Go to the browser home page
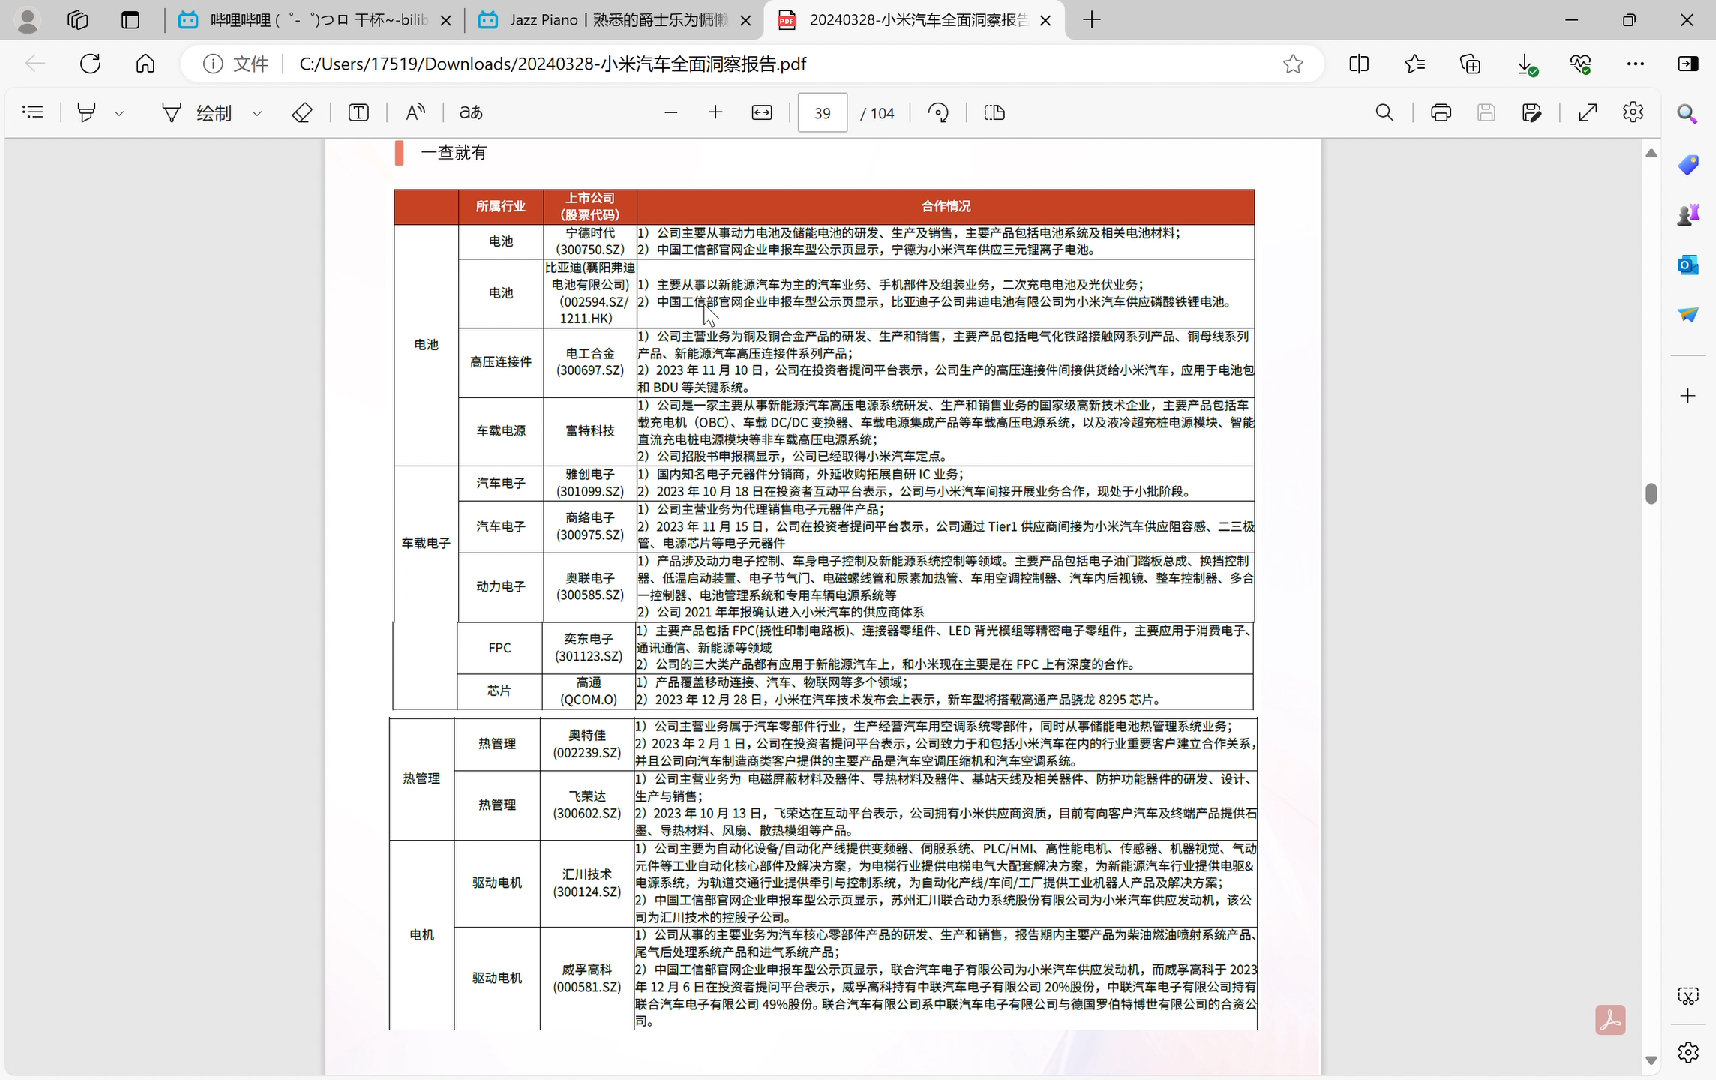Image resolution: width=1716 pixels, height=1080 pixels. [x=145, y=64]
